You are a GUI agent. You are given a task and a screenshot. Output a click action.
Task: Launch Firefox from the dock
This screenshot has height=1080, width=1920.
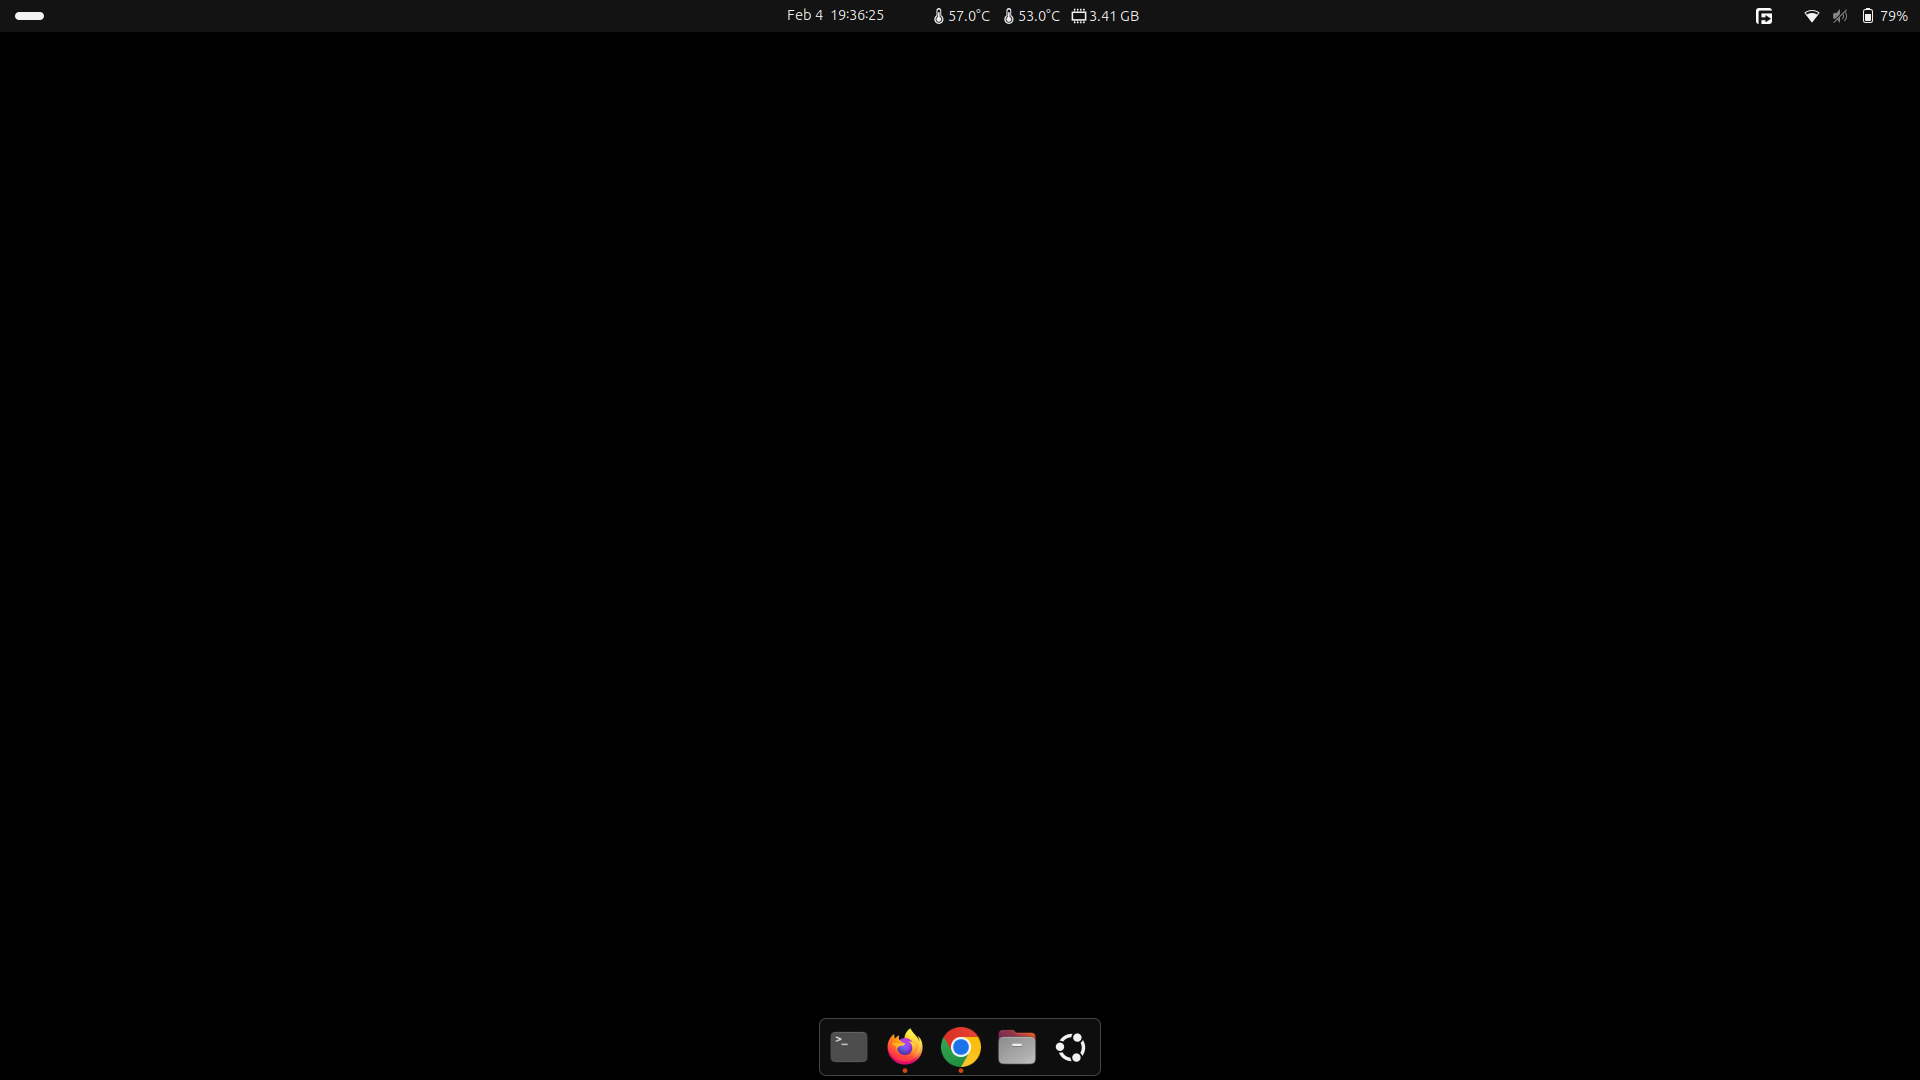click(x=905, y=1047)
